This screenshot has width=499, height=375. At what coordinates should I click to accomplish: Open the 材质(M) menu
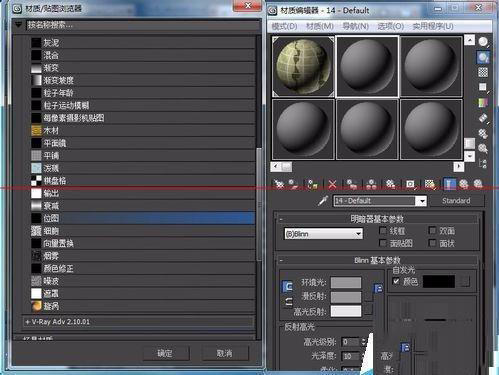[320, 26]
